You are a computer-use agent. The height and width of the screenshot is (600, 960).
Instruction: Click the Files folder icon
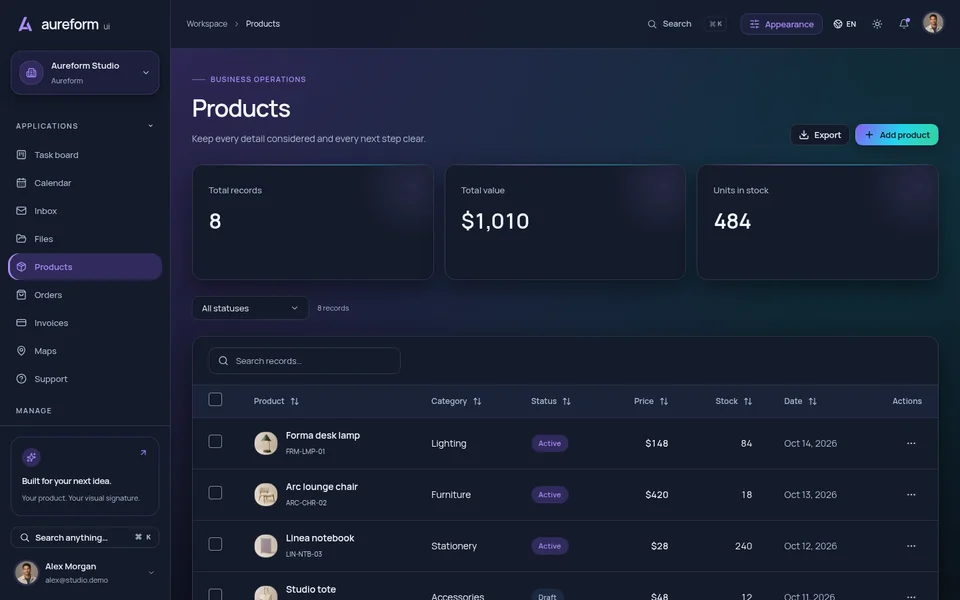click(x=21, y=239)
